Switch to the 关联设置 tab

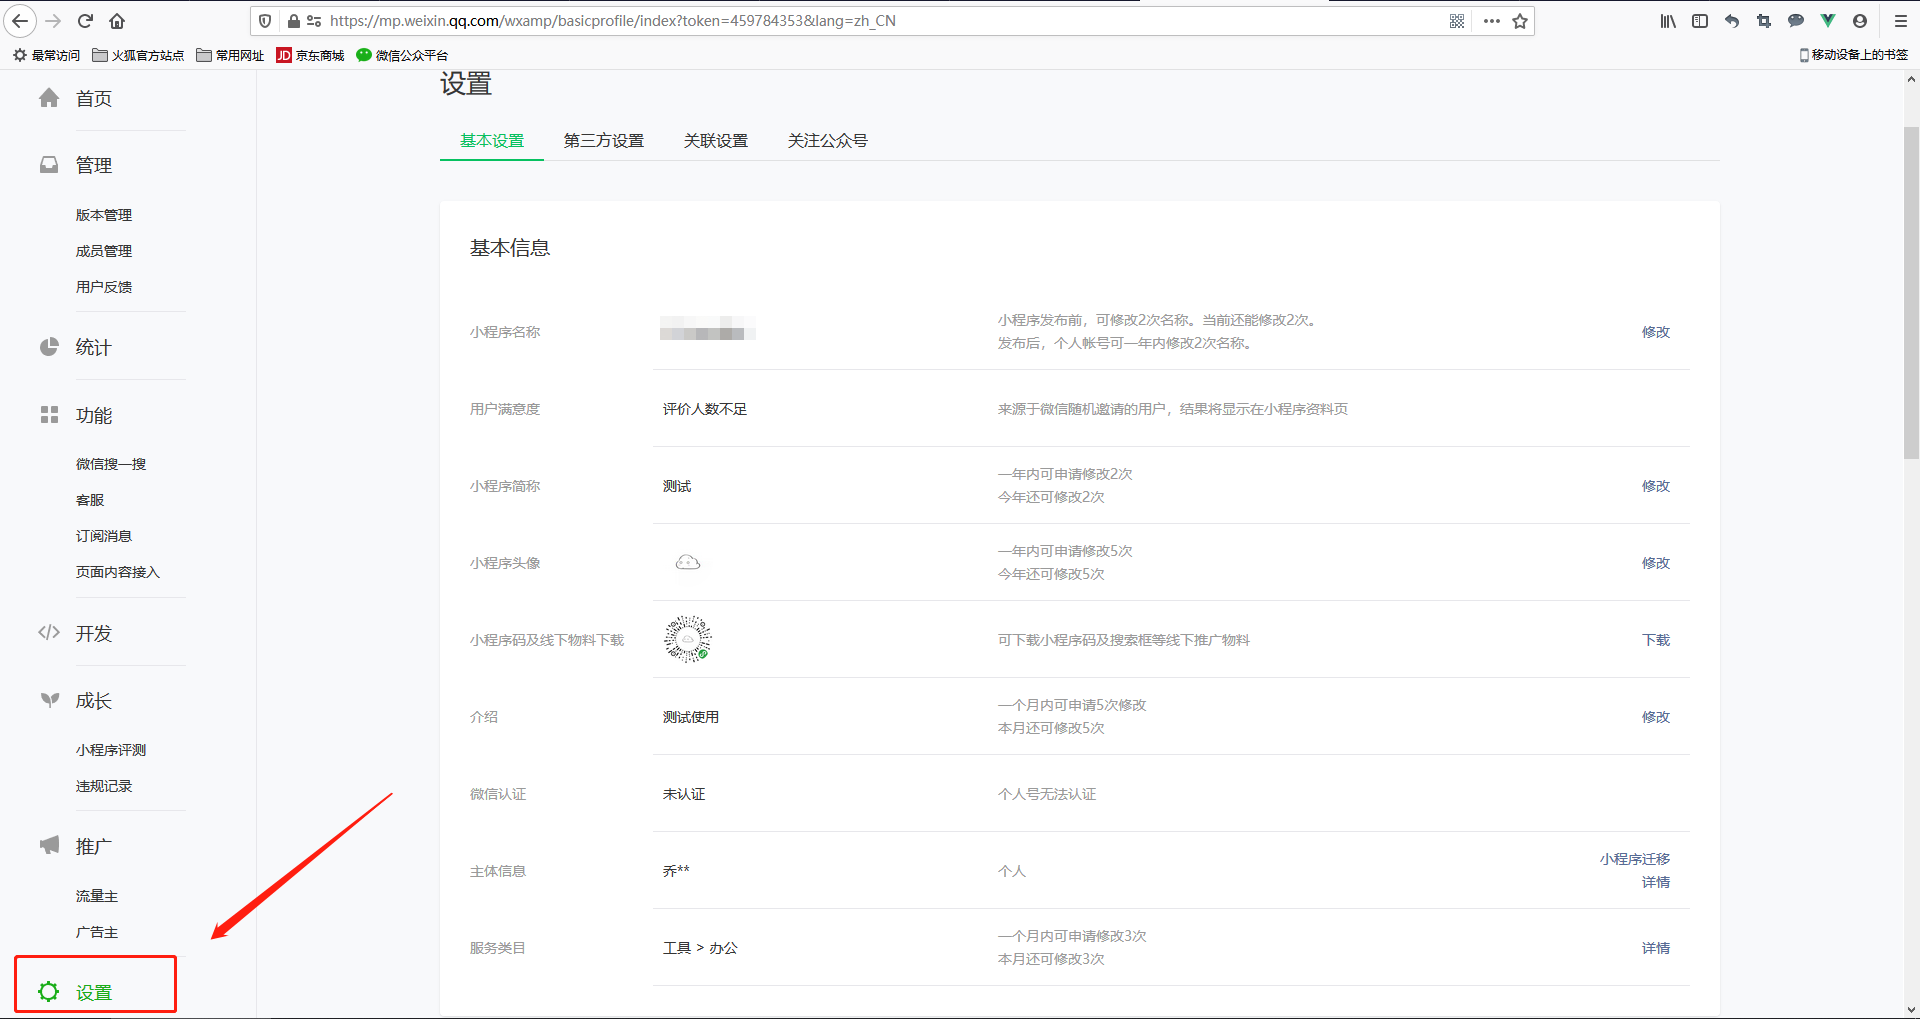pos(715,141)
